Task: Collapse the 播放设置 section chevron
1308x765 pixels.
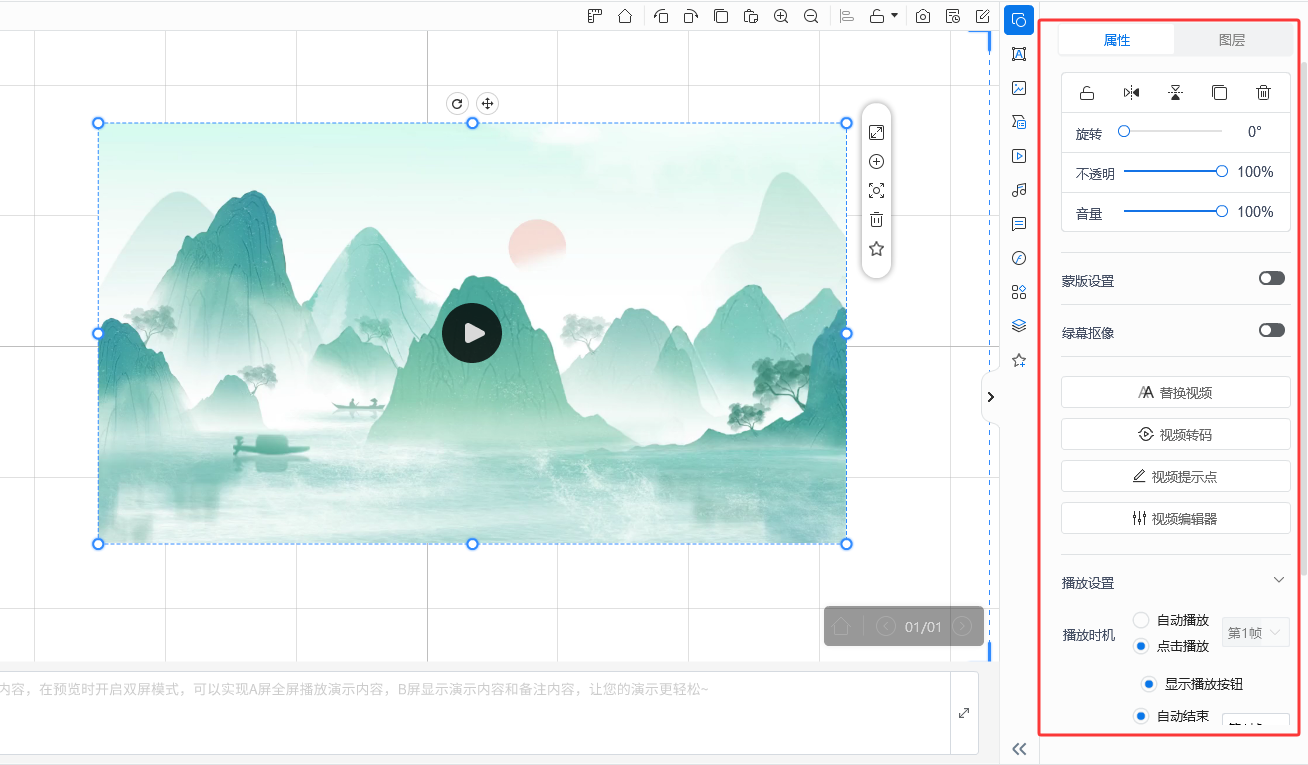Action: pyautogui.click(x=1278, y=580)
